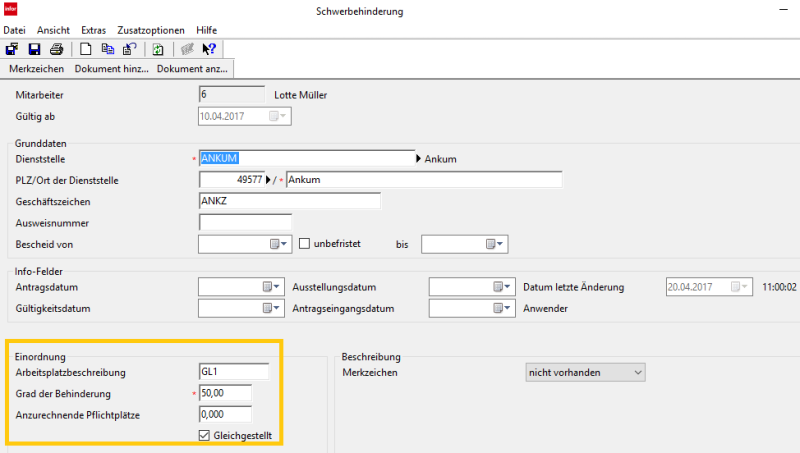
Task: Click the Infor logo in the title bar
Action: (11, 9)
